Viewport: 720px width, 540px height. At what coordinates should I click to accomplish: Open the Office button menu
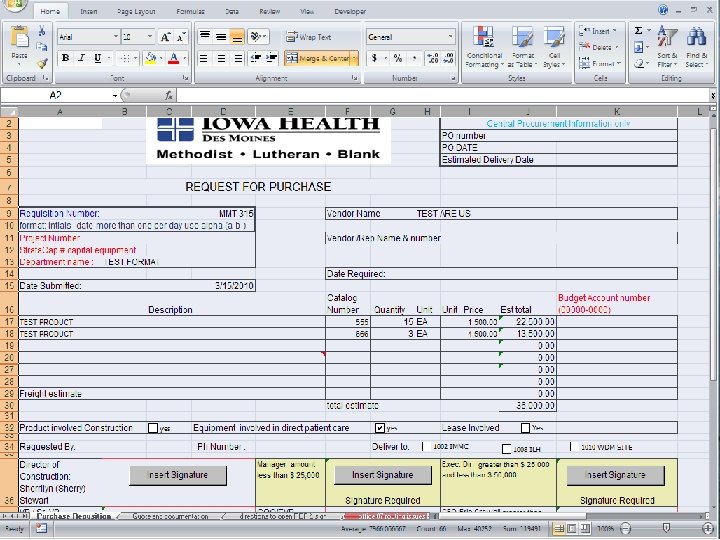tap(15, 5)
